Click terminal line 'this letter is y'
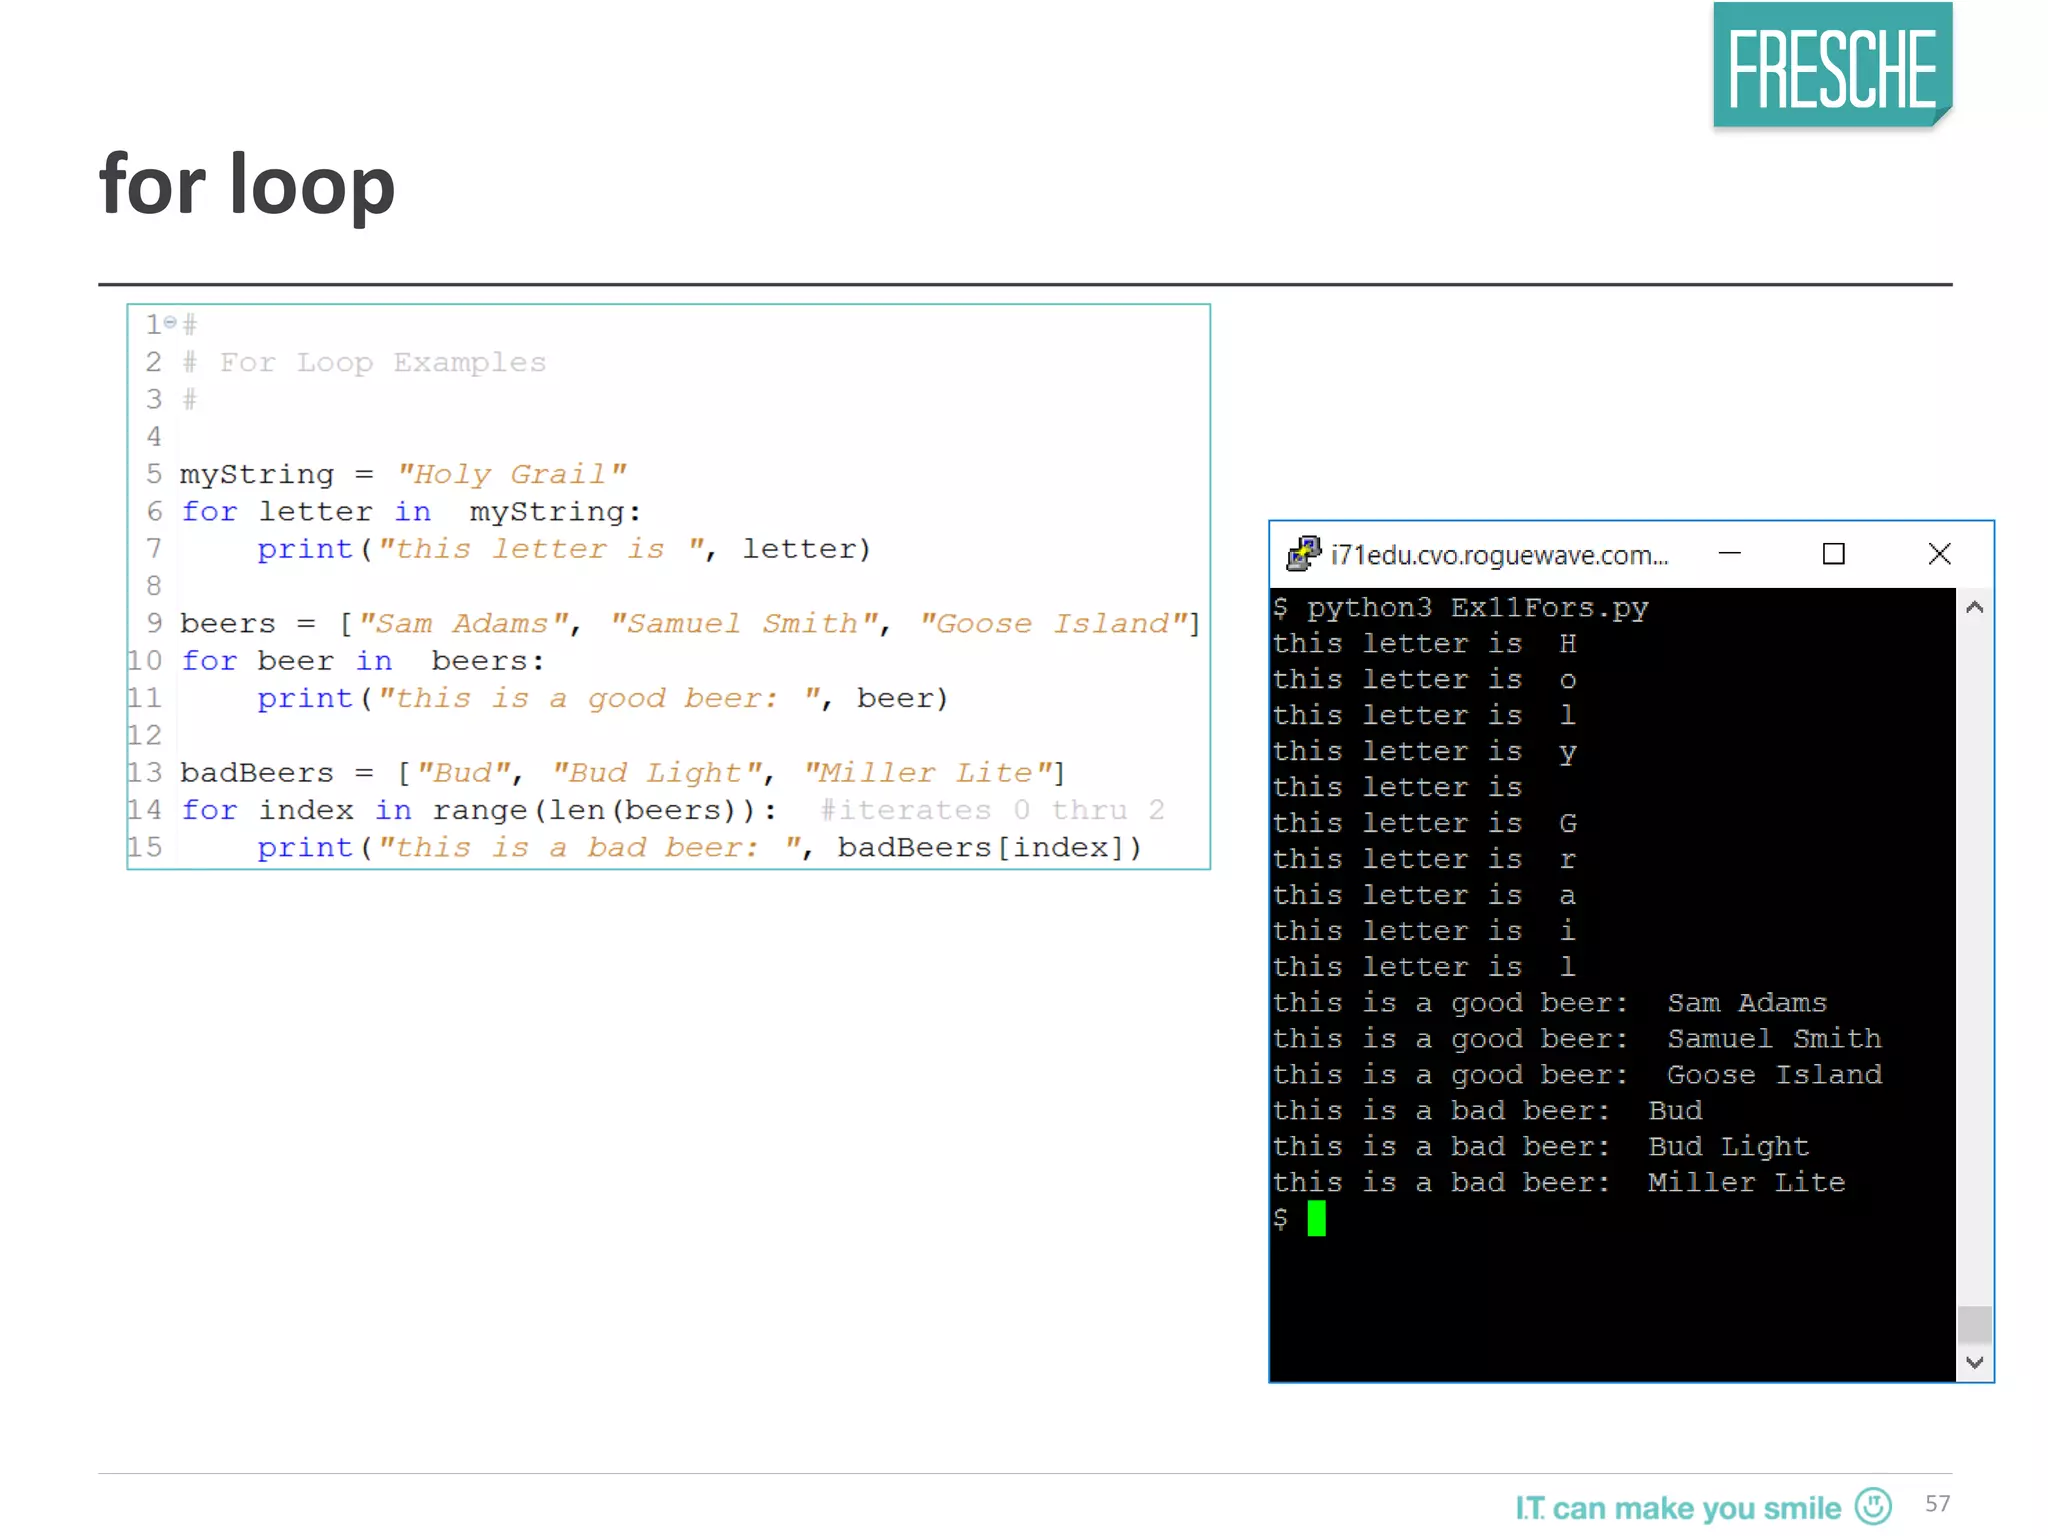Screen dimensions: 2048x1536 1424,752
